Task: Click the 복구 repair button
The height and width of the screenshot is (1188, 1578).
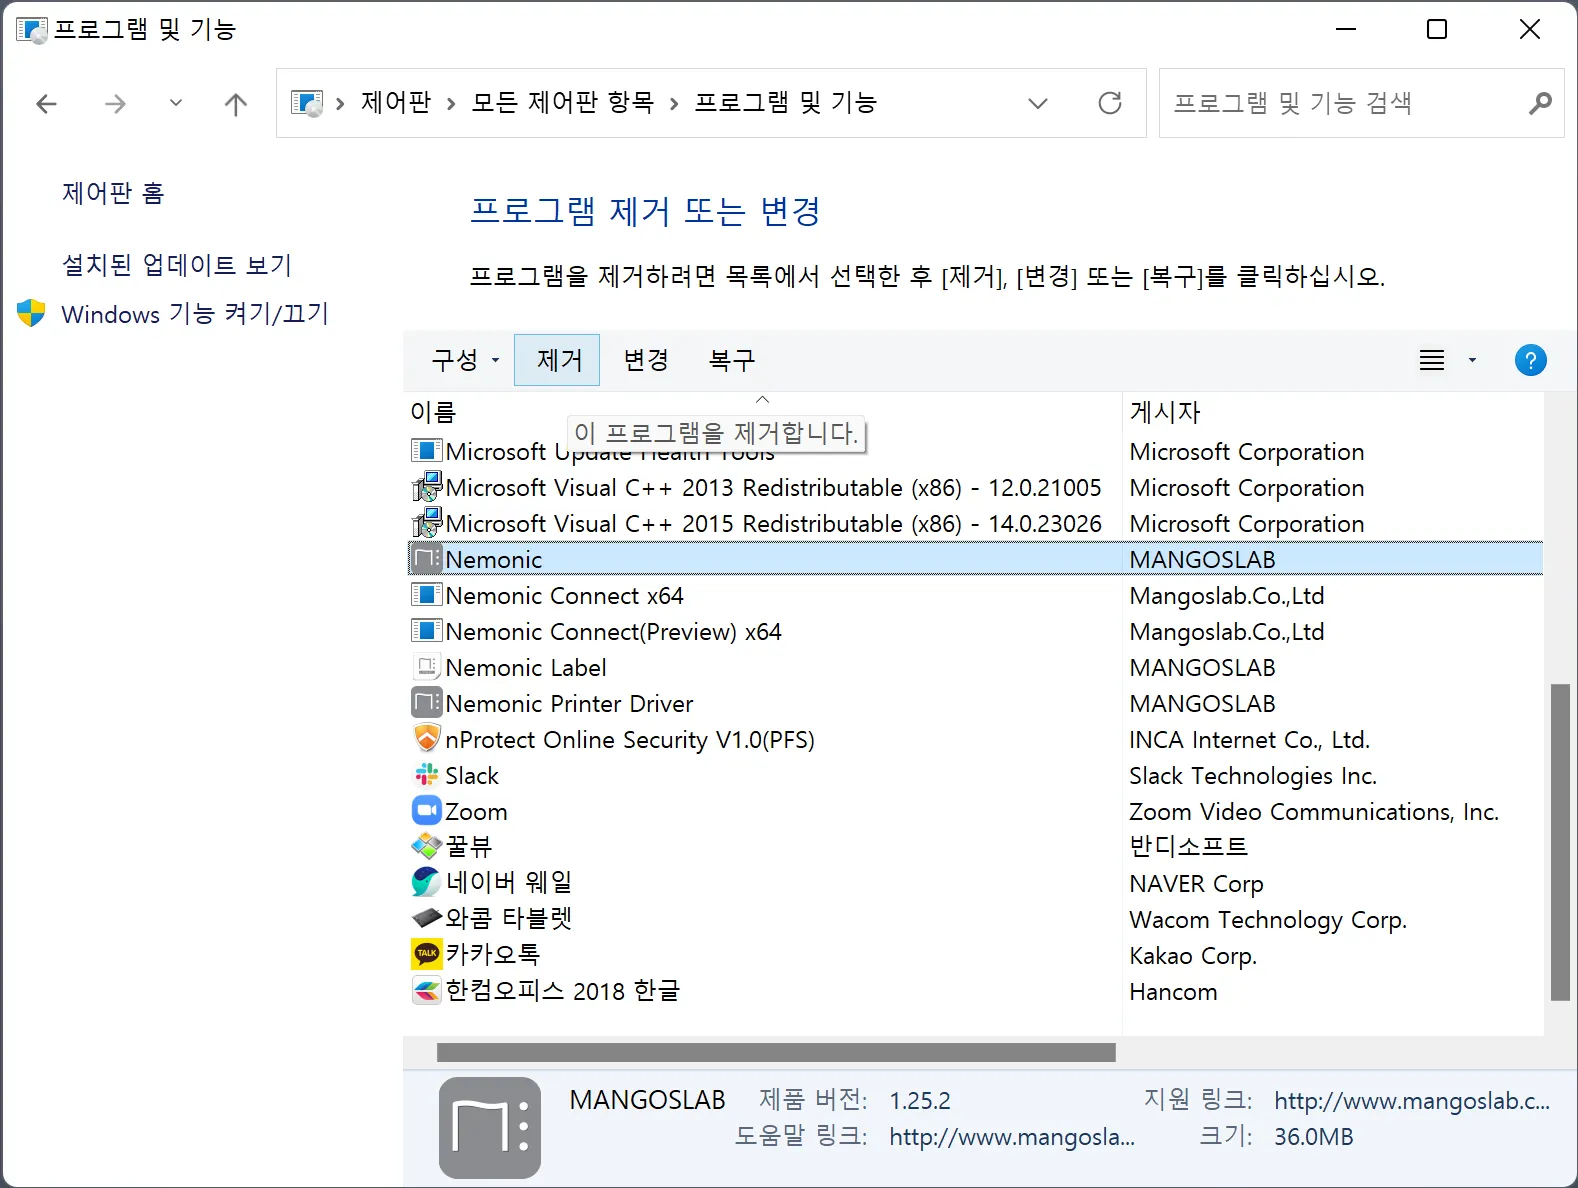Action: 732,360
